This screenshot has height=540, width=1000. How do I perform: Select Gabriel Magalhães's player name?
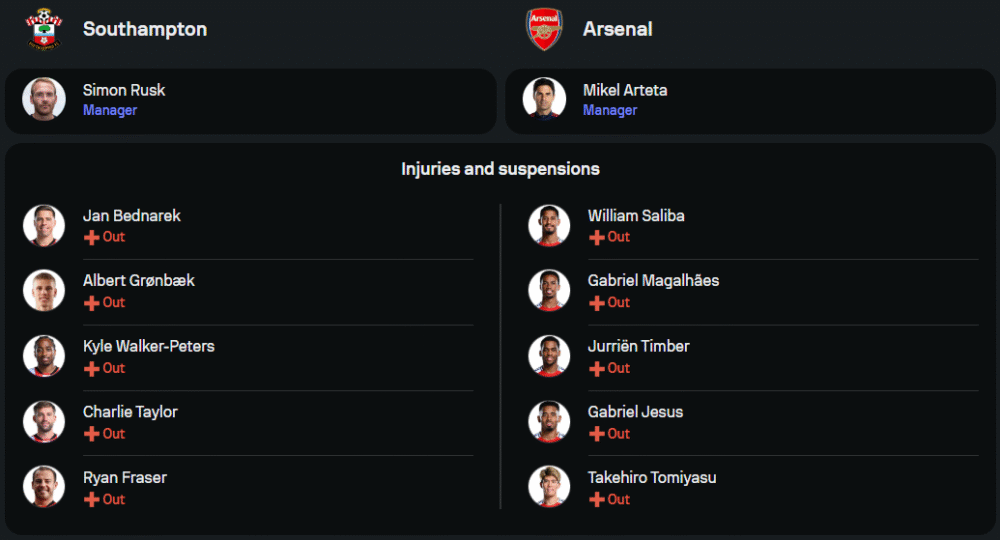point(653,280)
